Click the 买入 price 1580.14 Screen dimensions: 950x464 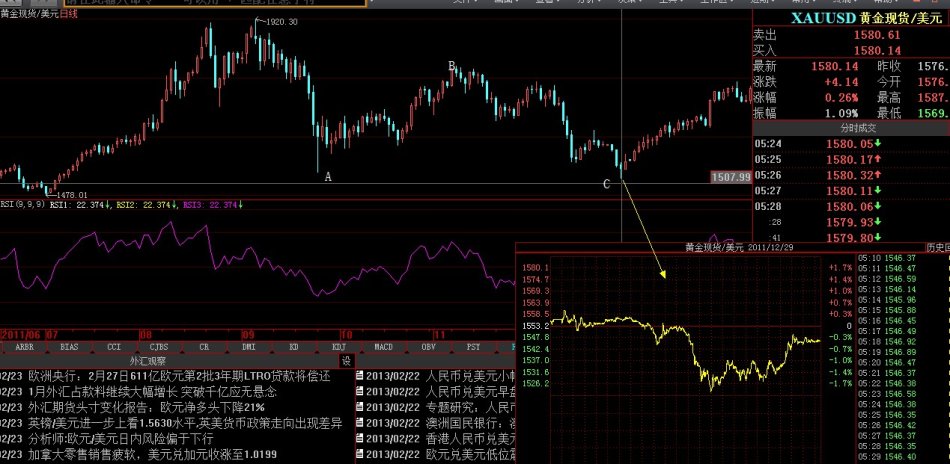tap(877, 51)
